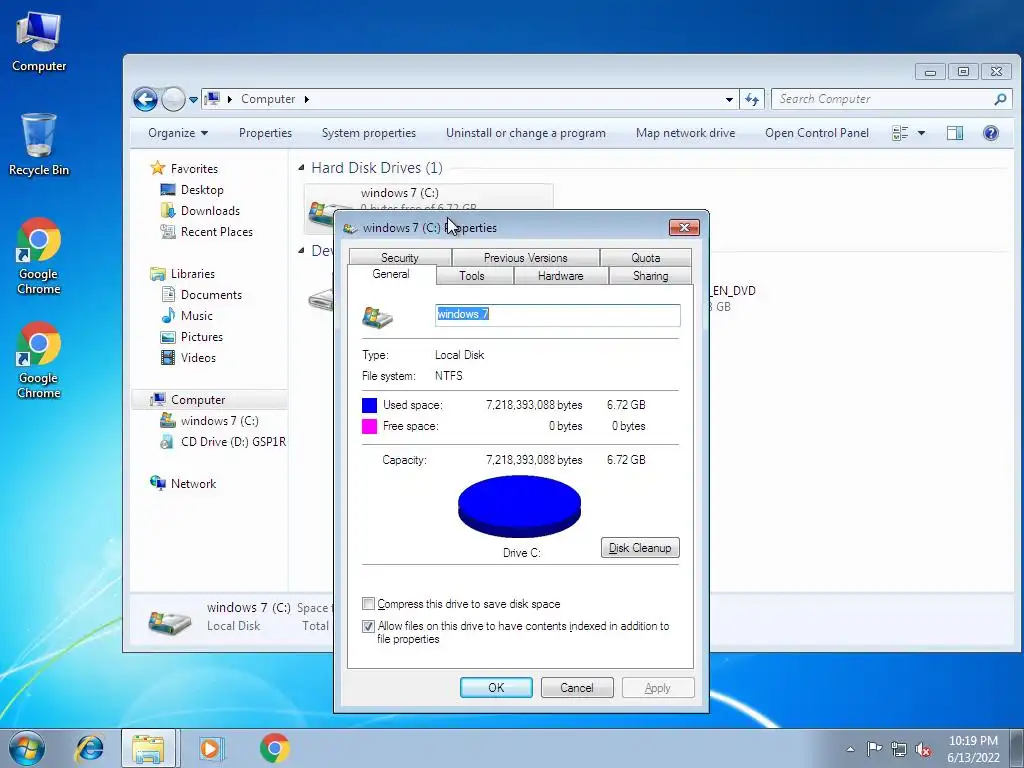Open the Pictures library

click(202, 336)
